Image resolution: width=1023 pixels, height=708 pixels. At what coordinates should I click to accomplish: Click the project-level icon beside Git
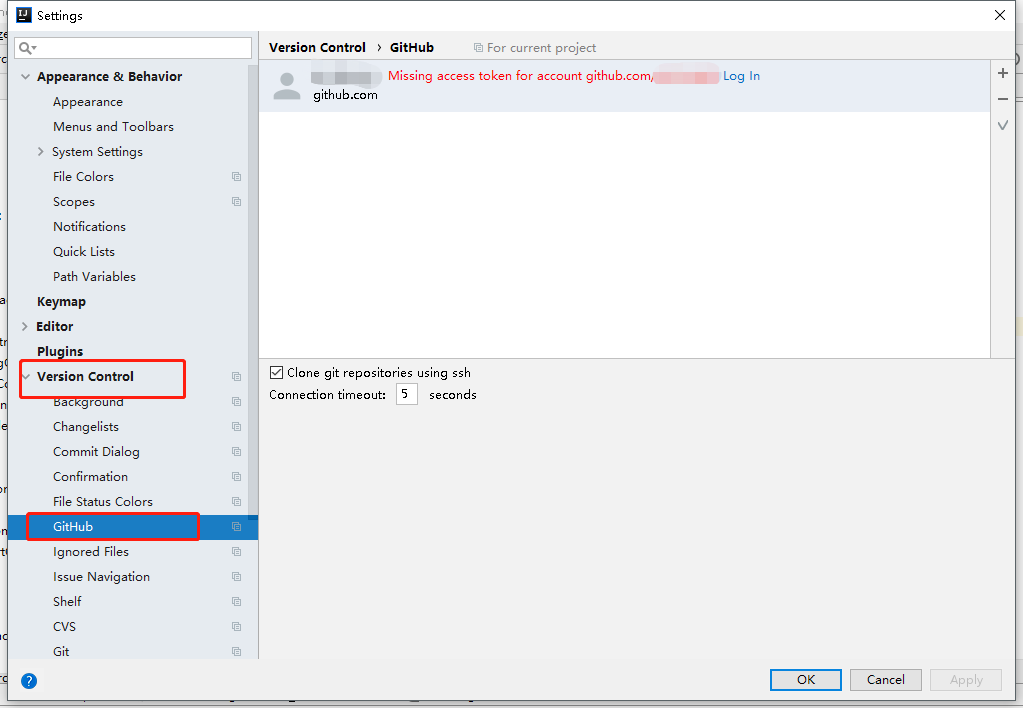click(236, 651)
